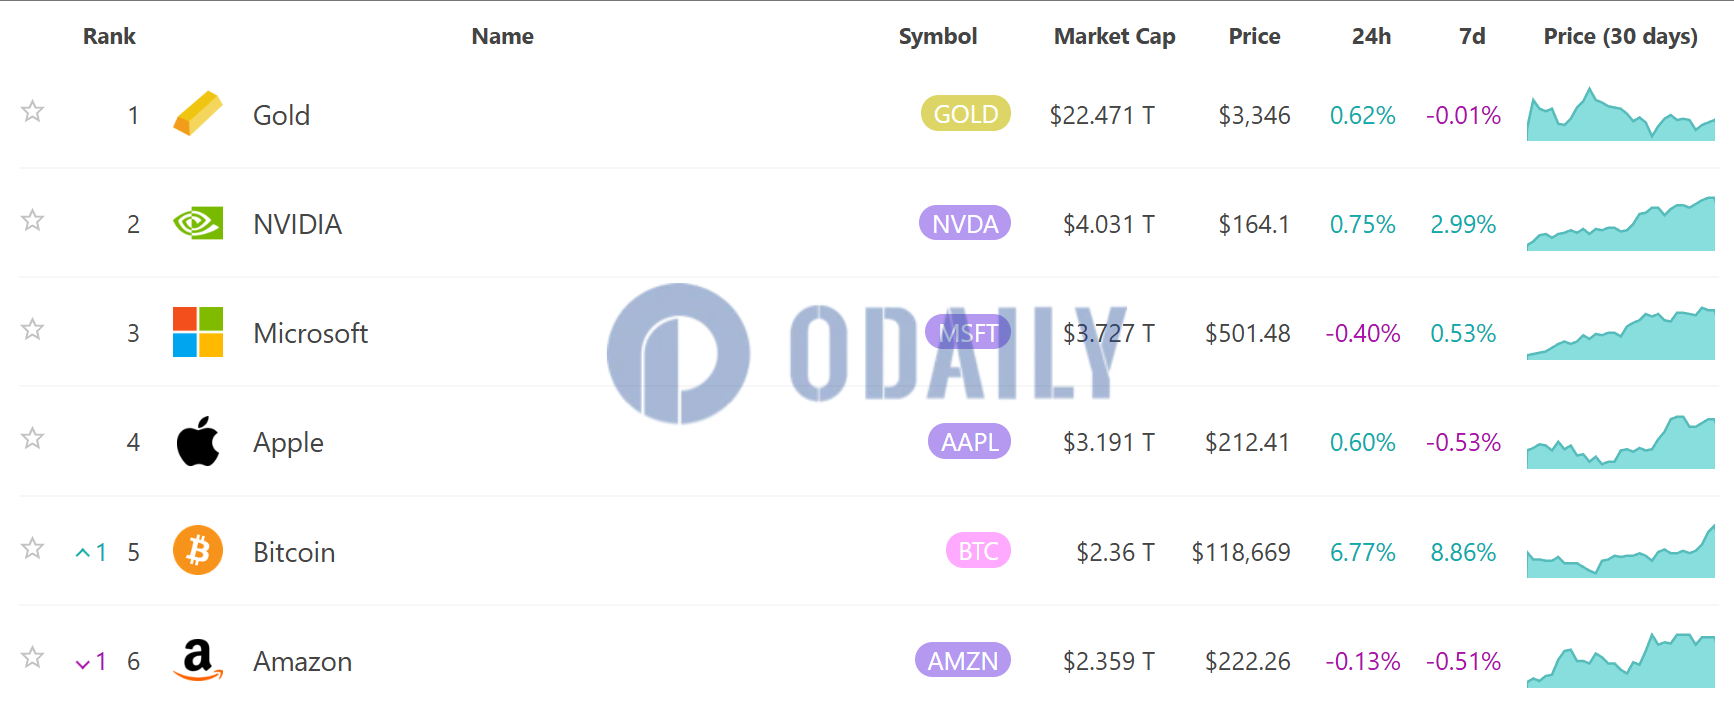Click the purple MSFT symbol badge
Viewport: 1734px width, 710px height.
coord(968,332)
